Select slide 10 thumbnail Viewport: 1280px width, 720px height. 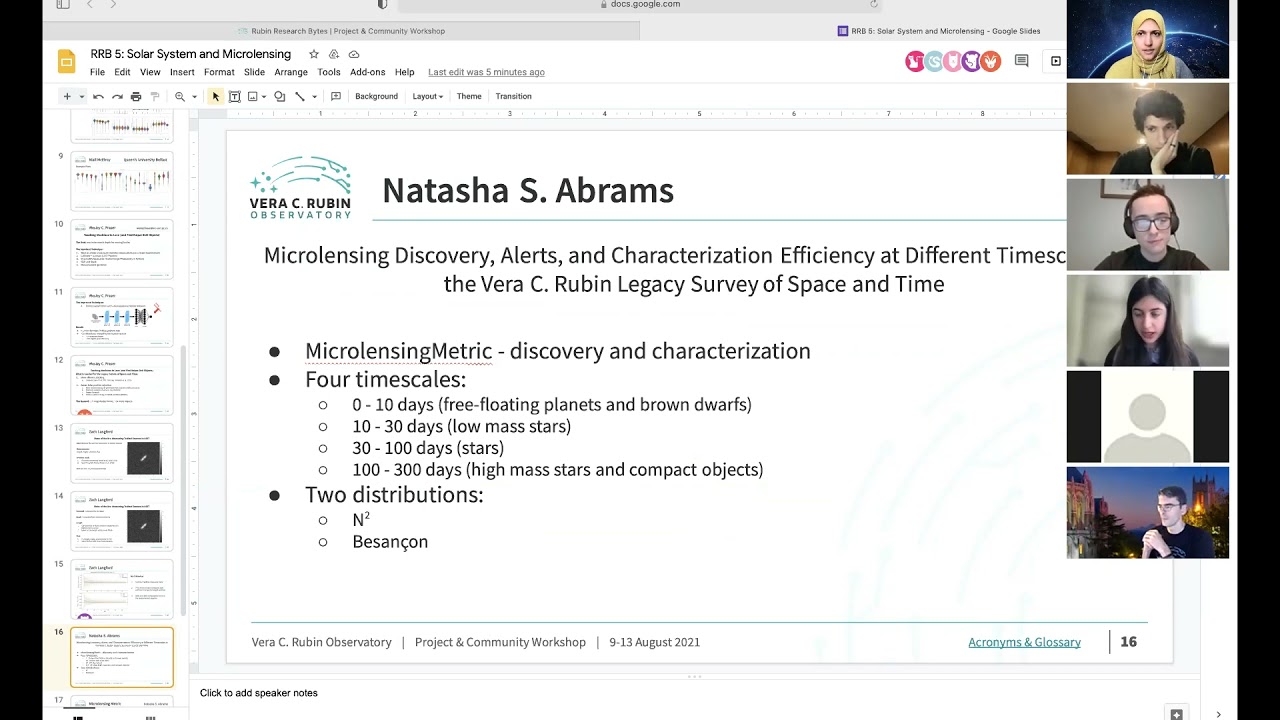click(121, 249)
